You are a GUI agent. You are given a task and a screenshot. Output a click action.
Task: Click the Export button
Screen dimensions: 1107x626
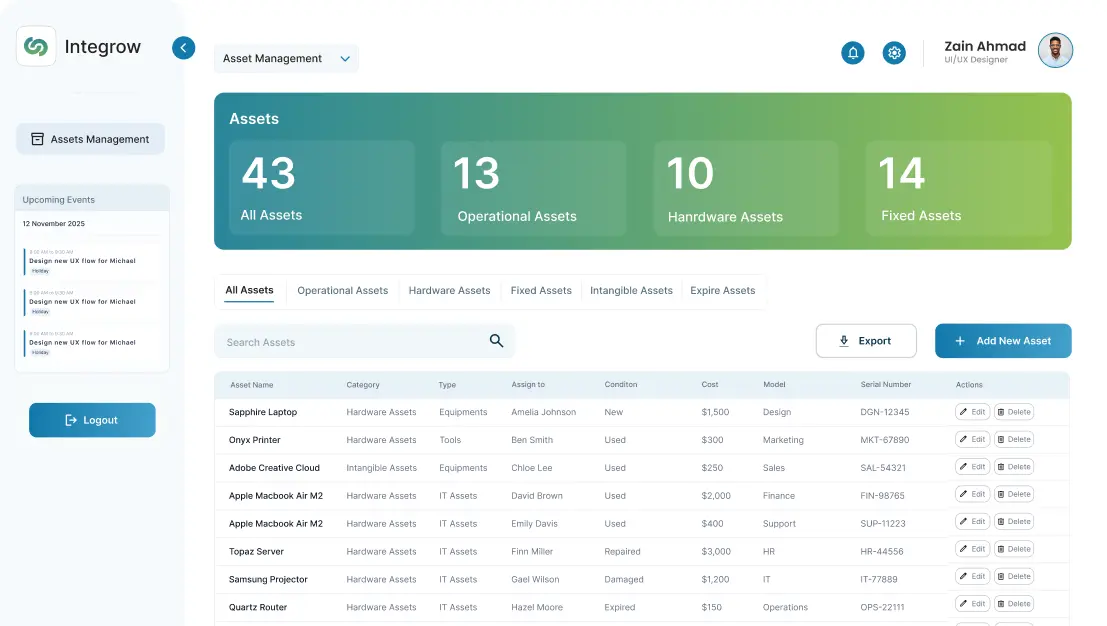(866, 341)
